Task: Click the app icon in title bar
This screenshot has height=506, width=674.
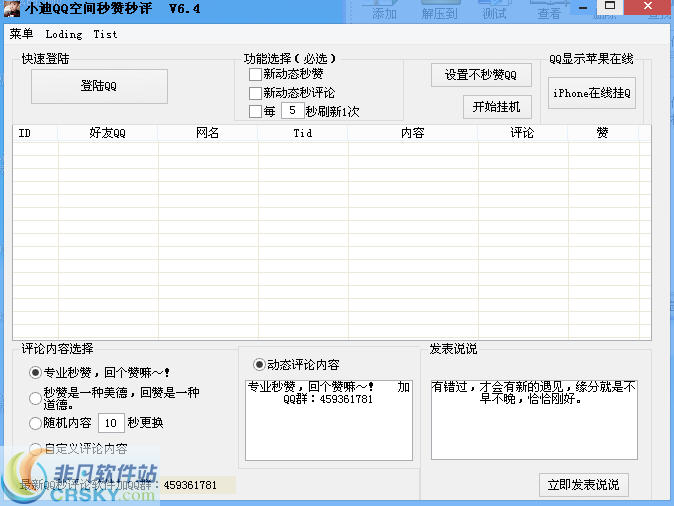Action: click(x=12, y=9)
